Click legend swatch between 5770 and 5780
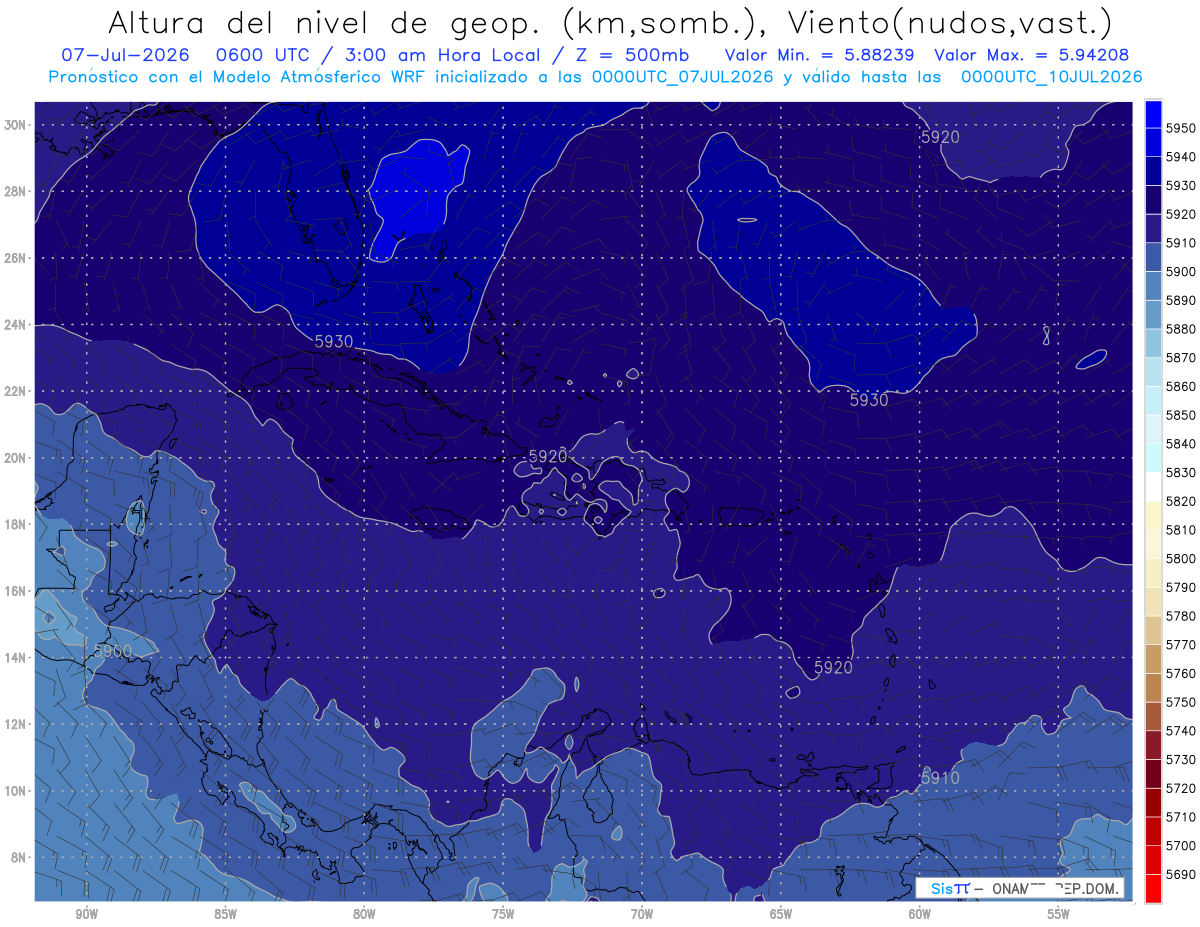Screen dimensions: 1200x927 (1153, 630)
